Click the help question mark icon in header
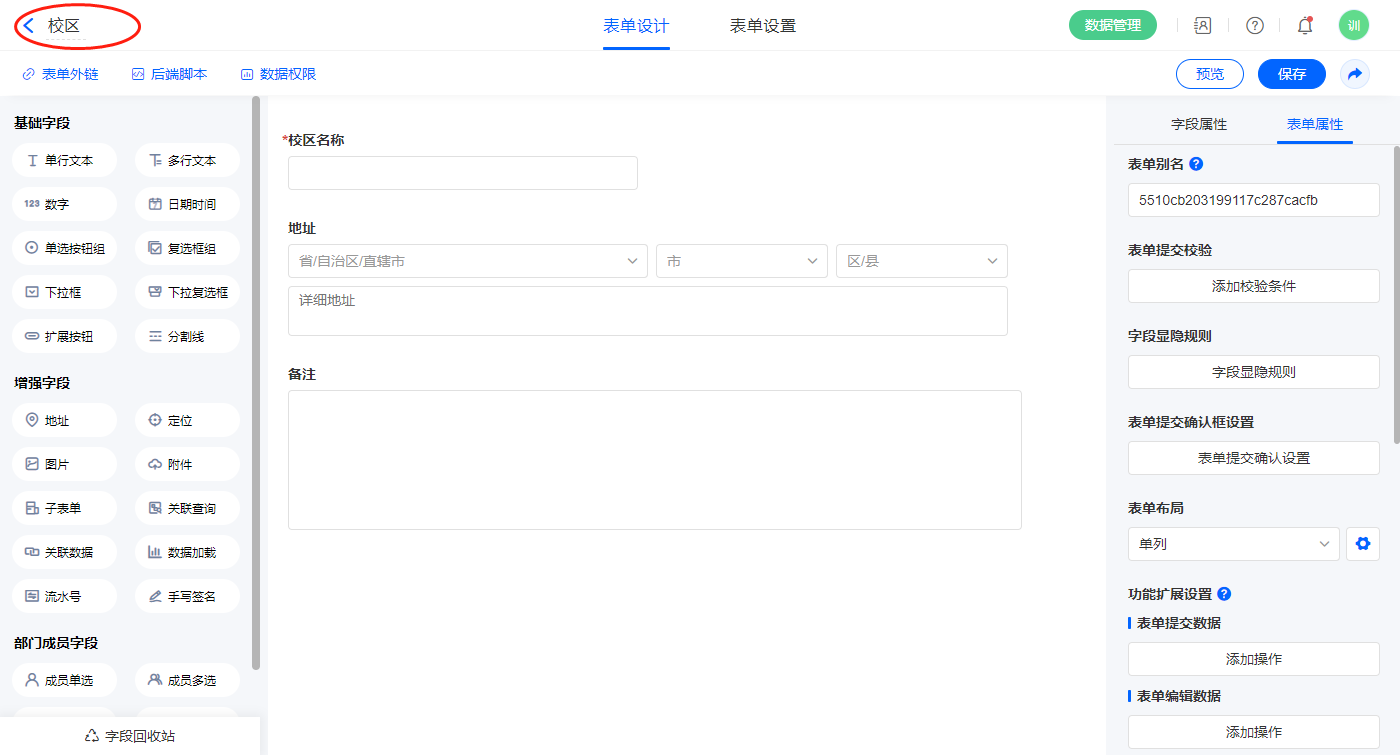Viewport: 1400px width, 755px height. pos(1254,26)
